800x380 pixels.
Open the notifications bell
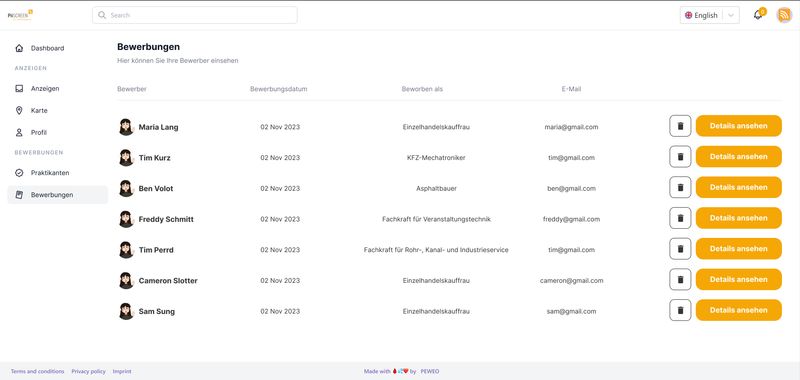[758, 15]
